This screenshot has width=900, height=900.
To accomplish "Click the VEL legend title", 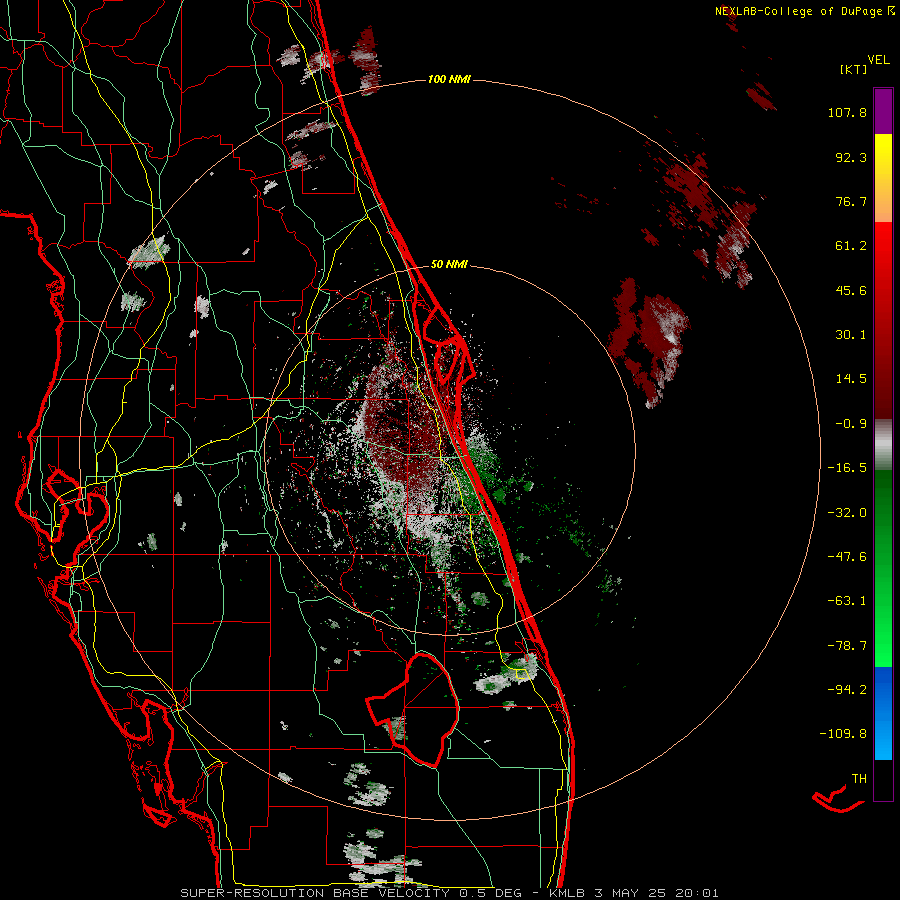I will pyautogui.click(x=878, y=59).
